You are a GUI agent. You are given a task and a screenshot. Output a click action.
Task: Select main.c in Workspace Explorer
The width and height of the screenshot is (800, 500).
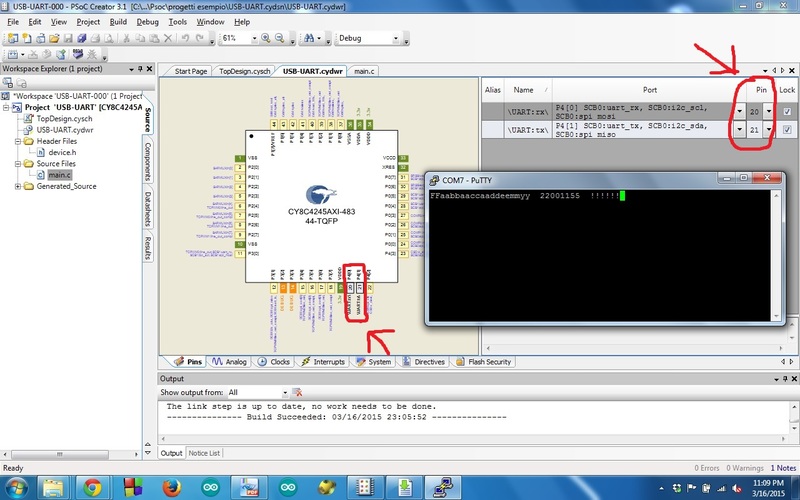pyautogui.click(x=59, y=175)
